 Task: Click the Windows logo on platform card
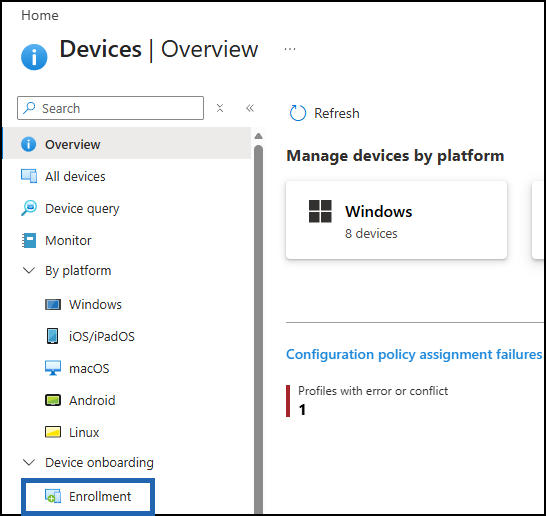click(320, 211)
